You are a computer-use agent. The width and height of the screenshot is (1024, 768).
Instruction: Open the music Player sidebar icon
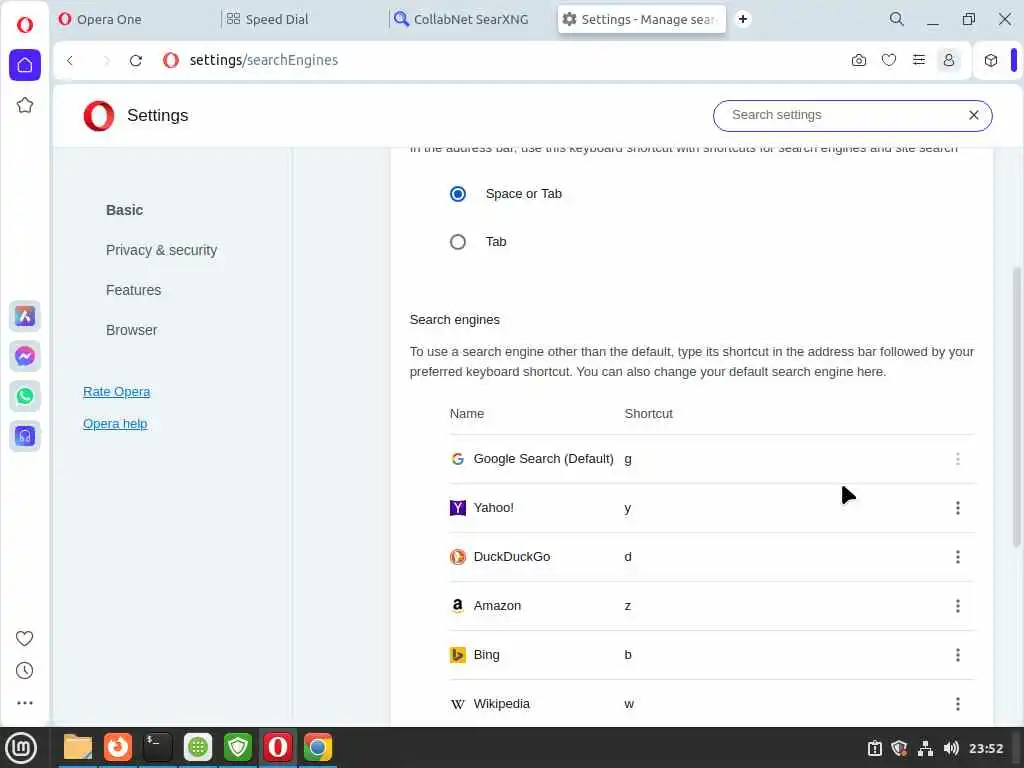click(25, 436)
